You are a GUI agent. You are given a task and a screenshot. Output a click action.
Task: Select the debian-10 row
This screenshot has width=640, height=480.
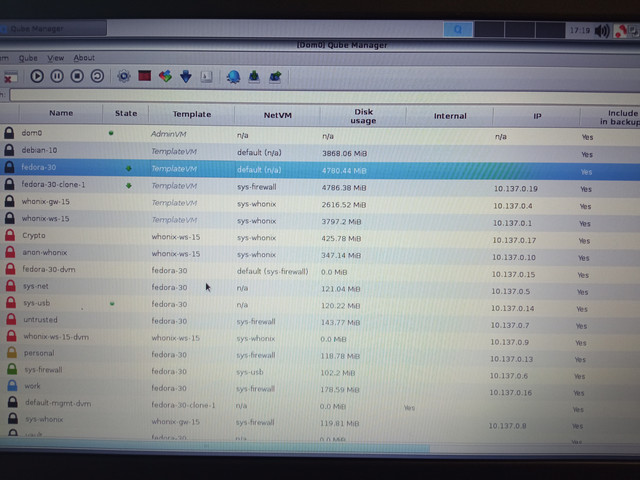point(320,151)
